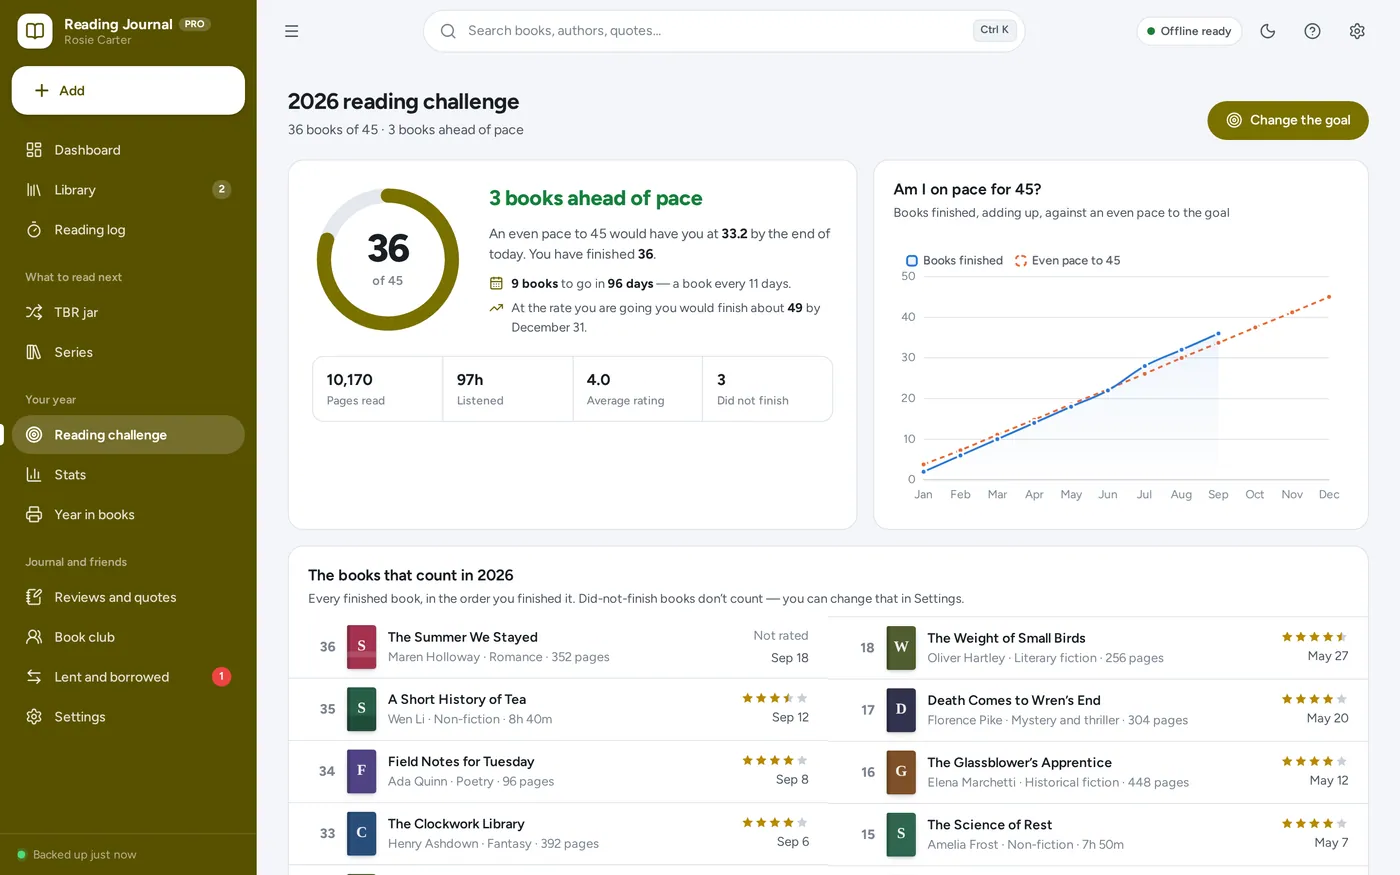1400x875 pixels.
Task: Switch to dark mode via moon icon
Action: coord(1268,31)
